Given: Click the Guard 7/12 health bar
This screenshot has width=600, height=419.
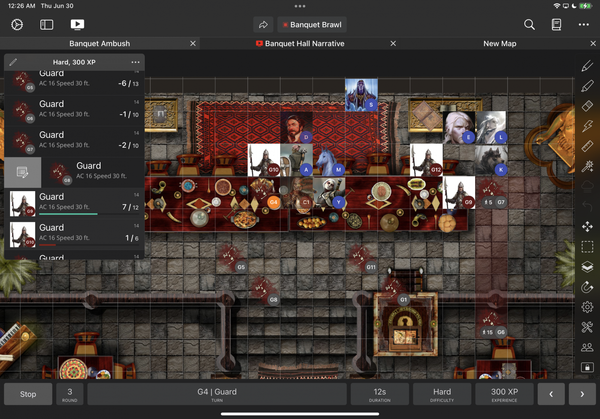Looking at the screenshot, I should 68,214.
